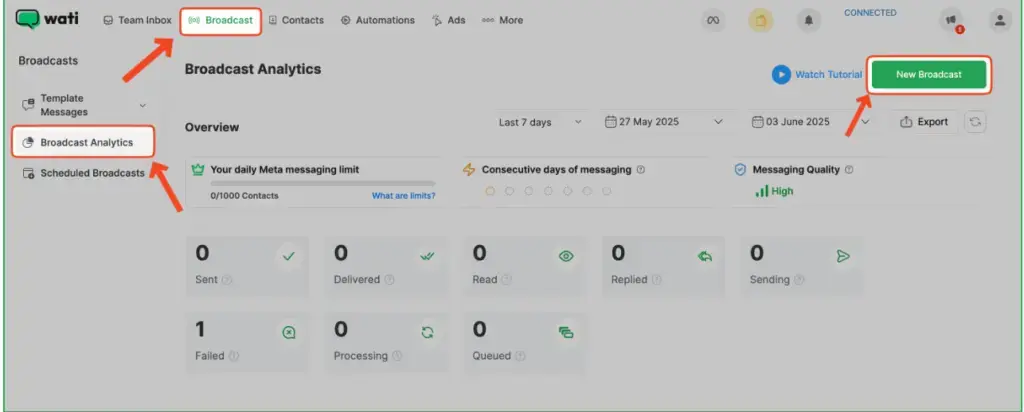The height and width of the screenshot is (412, 1024).
Task: Click the 0/1000 Contacts text
Action: click(244, 195)
